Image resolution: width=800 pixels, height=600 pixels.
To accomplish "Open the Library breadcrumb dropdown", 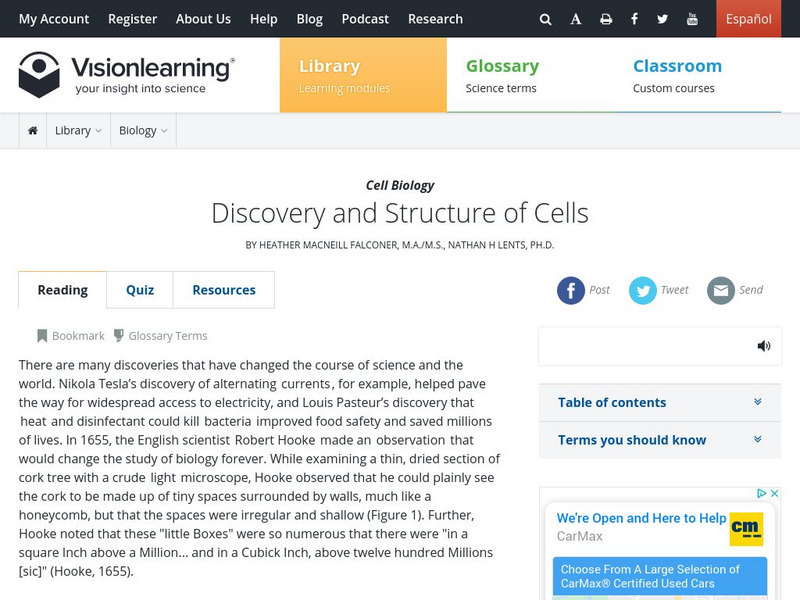I will pos(78,131).
